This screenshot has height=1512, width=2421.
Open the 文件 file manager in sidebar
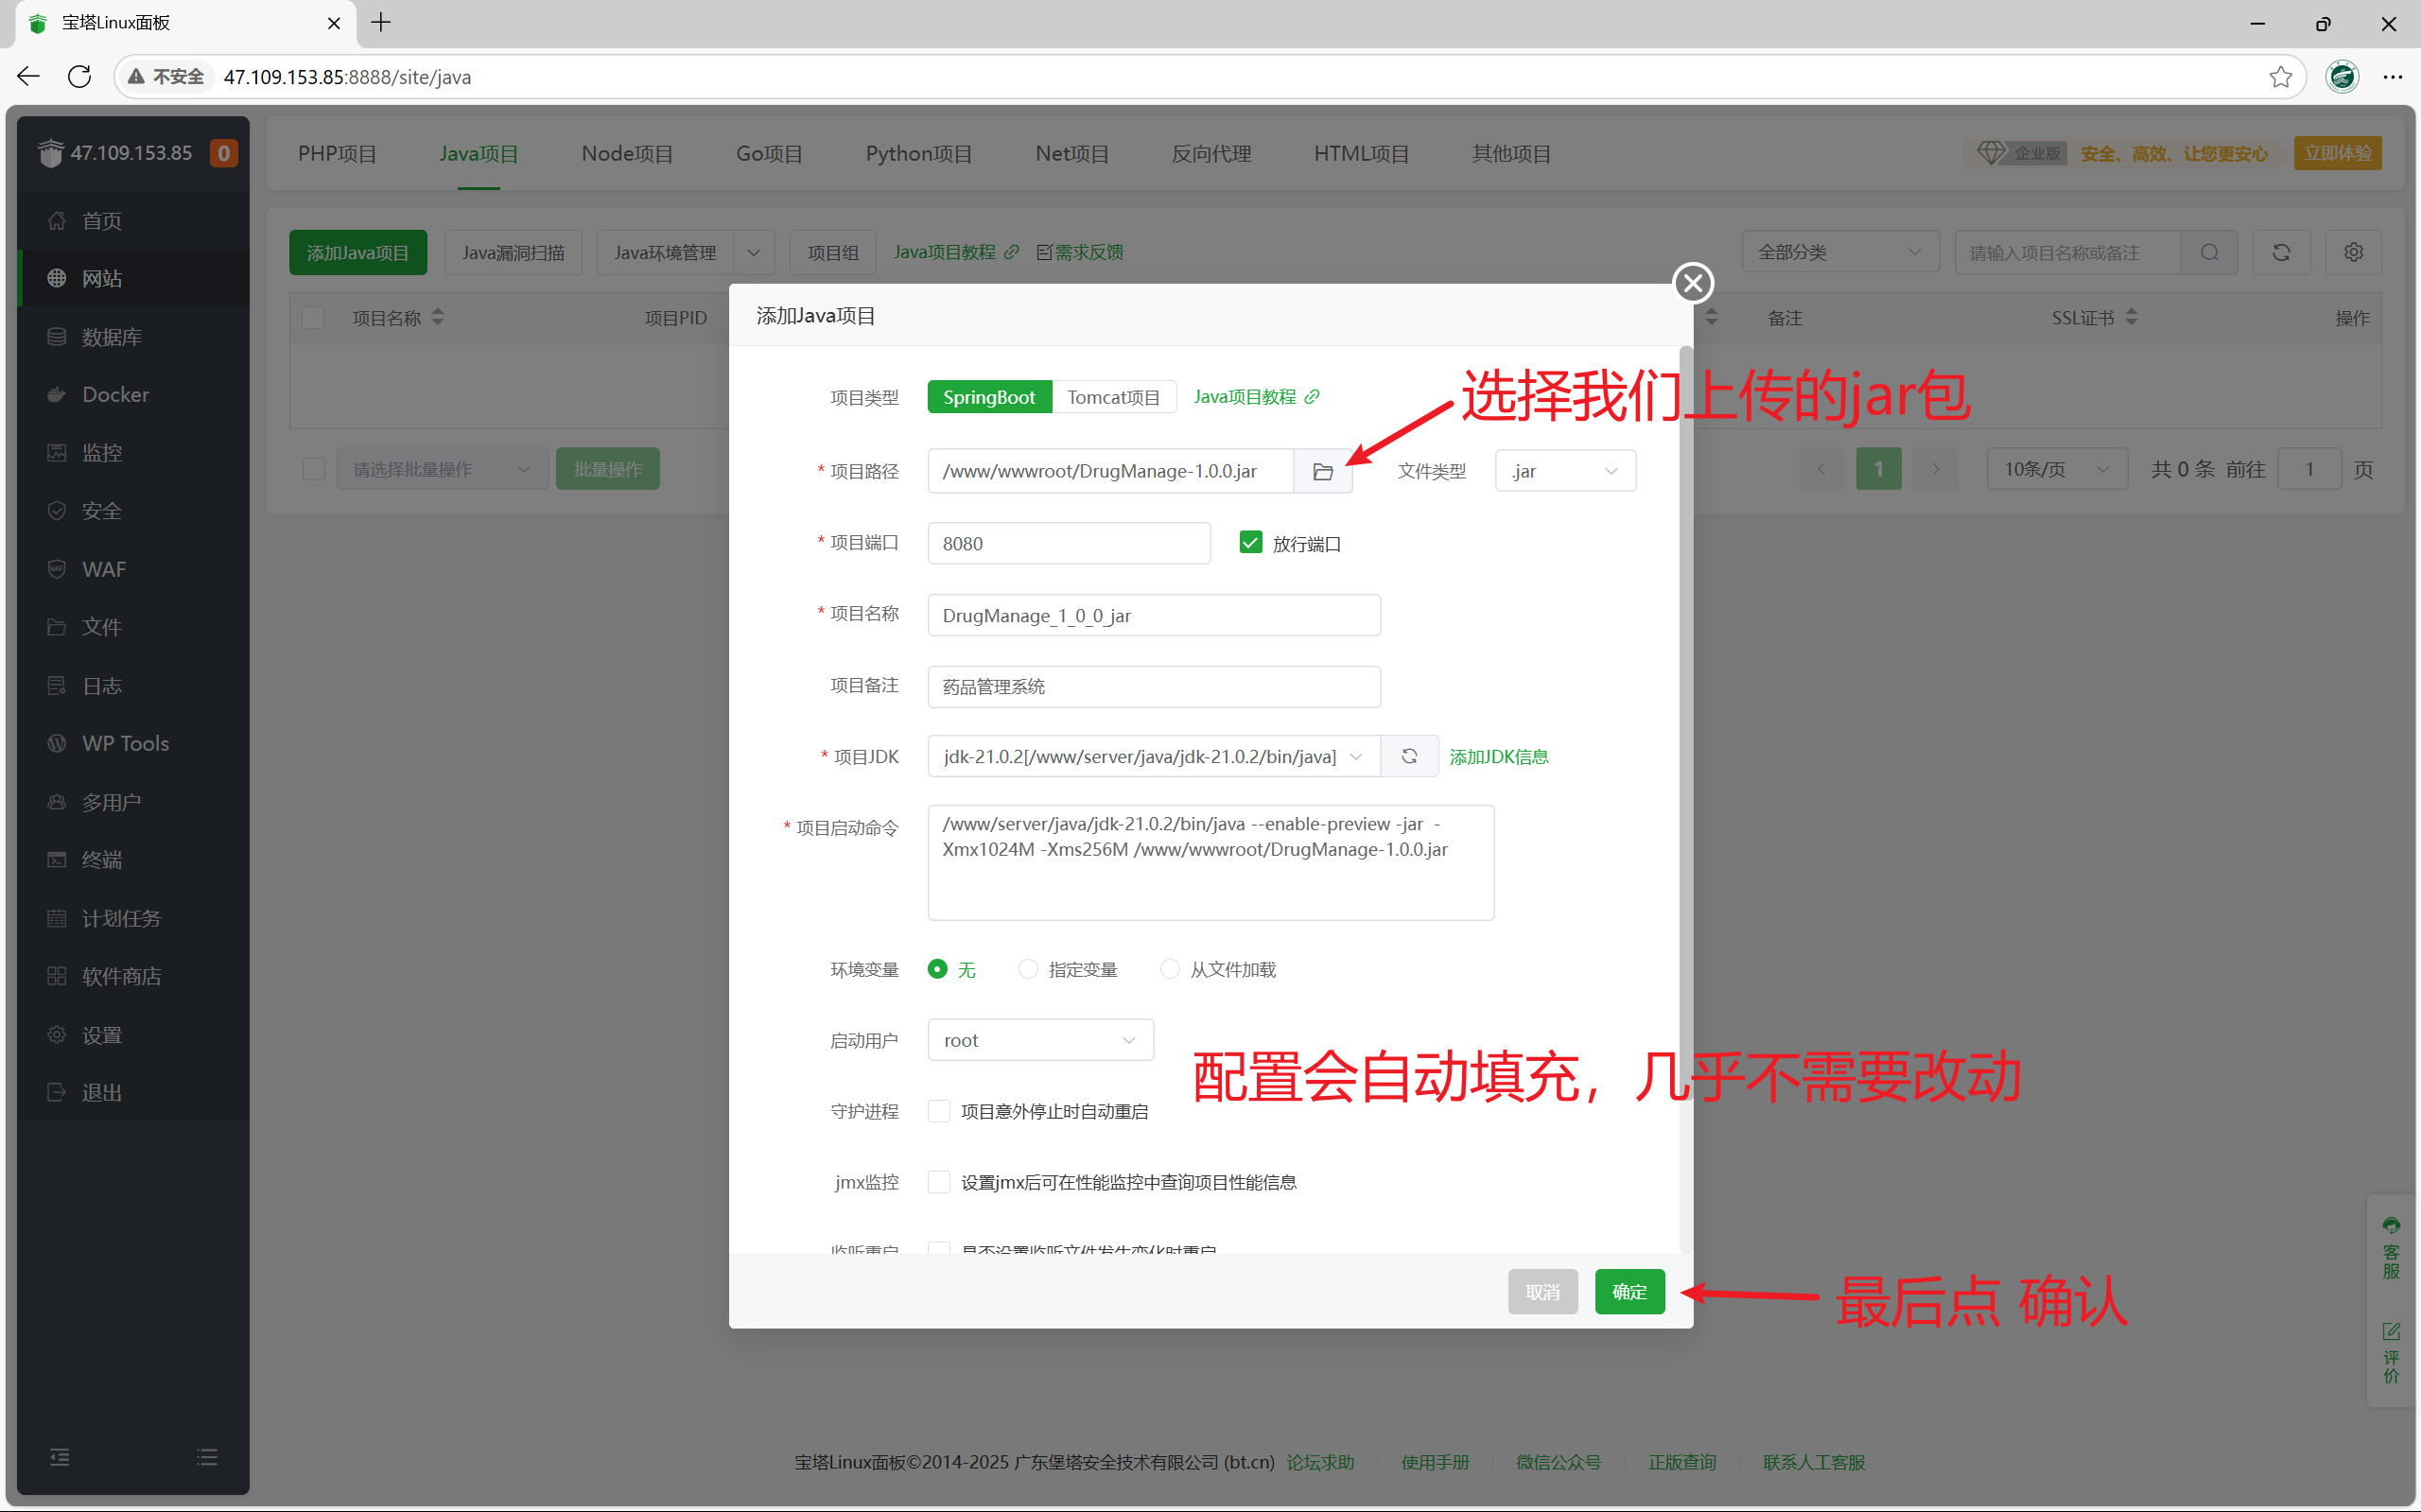(101, 626)
